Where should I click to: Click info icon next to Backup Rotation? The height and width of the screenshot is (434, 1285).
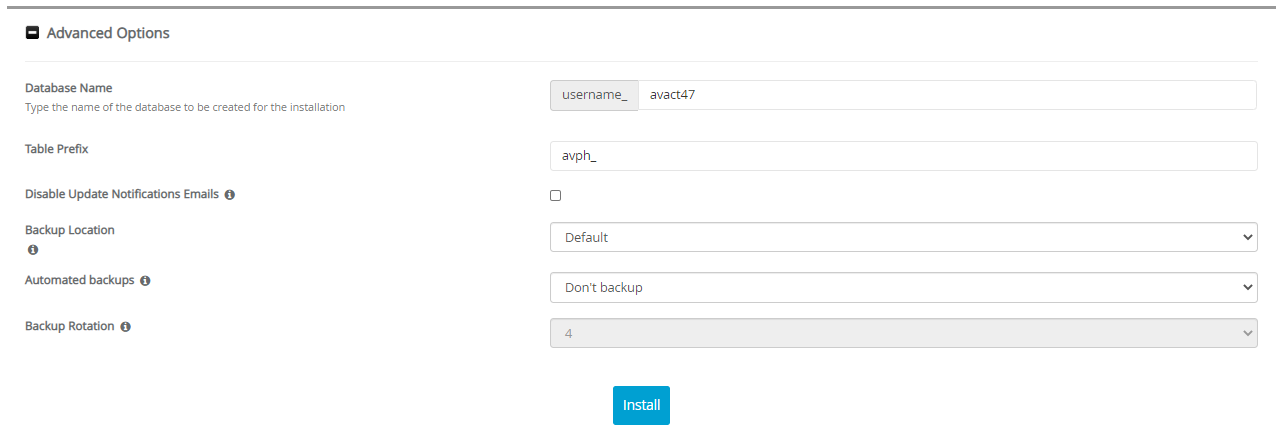tap(125, 327)
